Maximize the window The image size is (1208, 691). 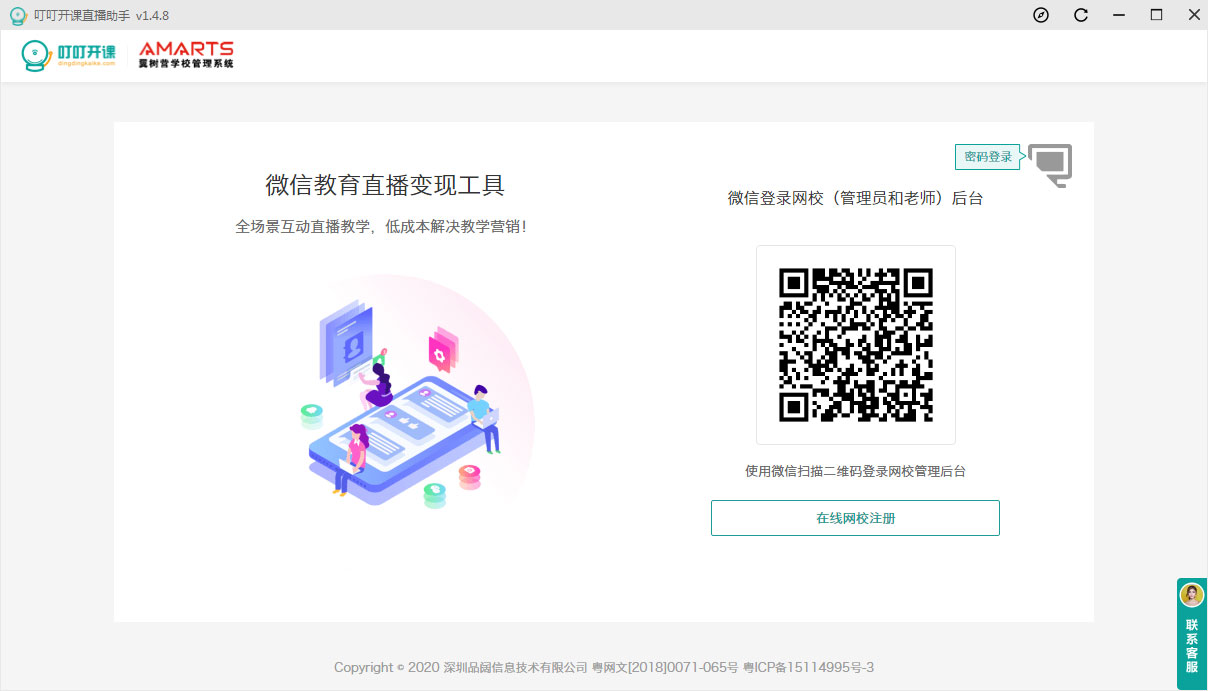1157,15
